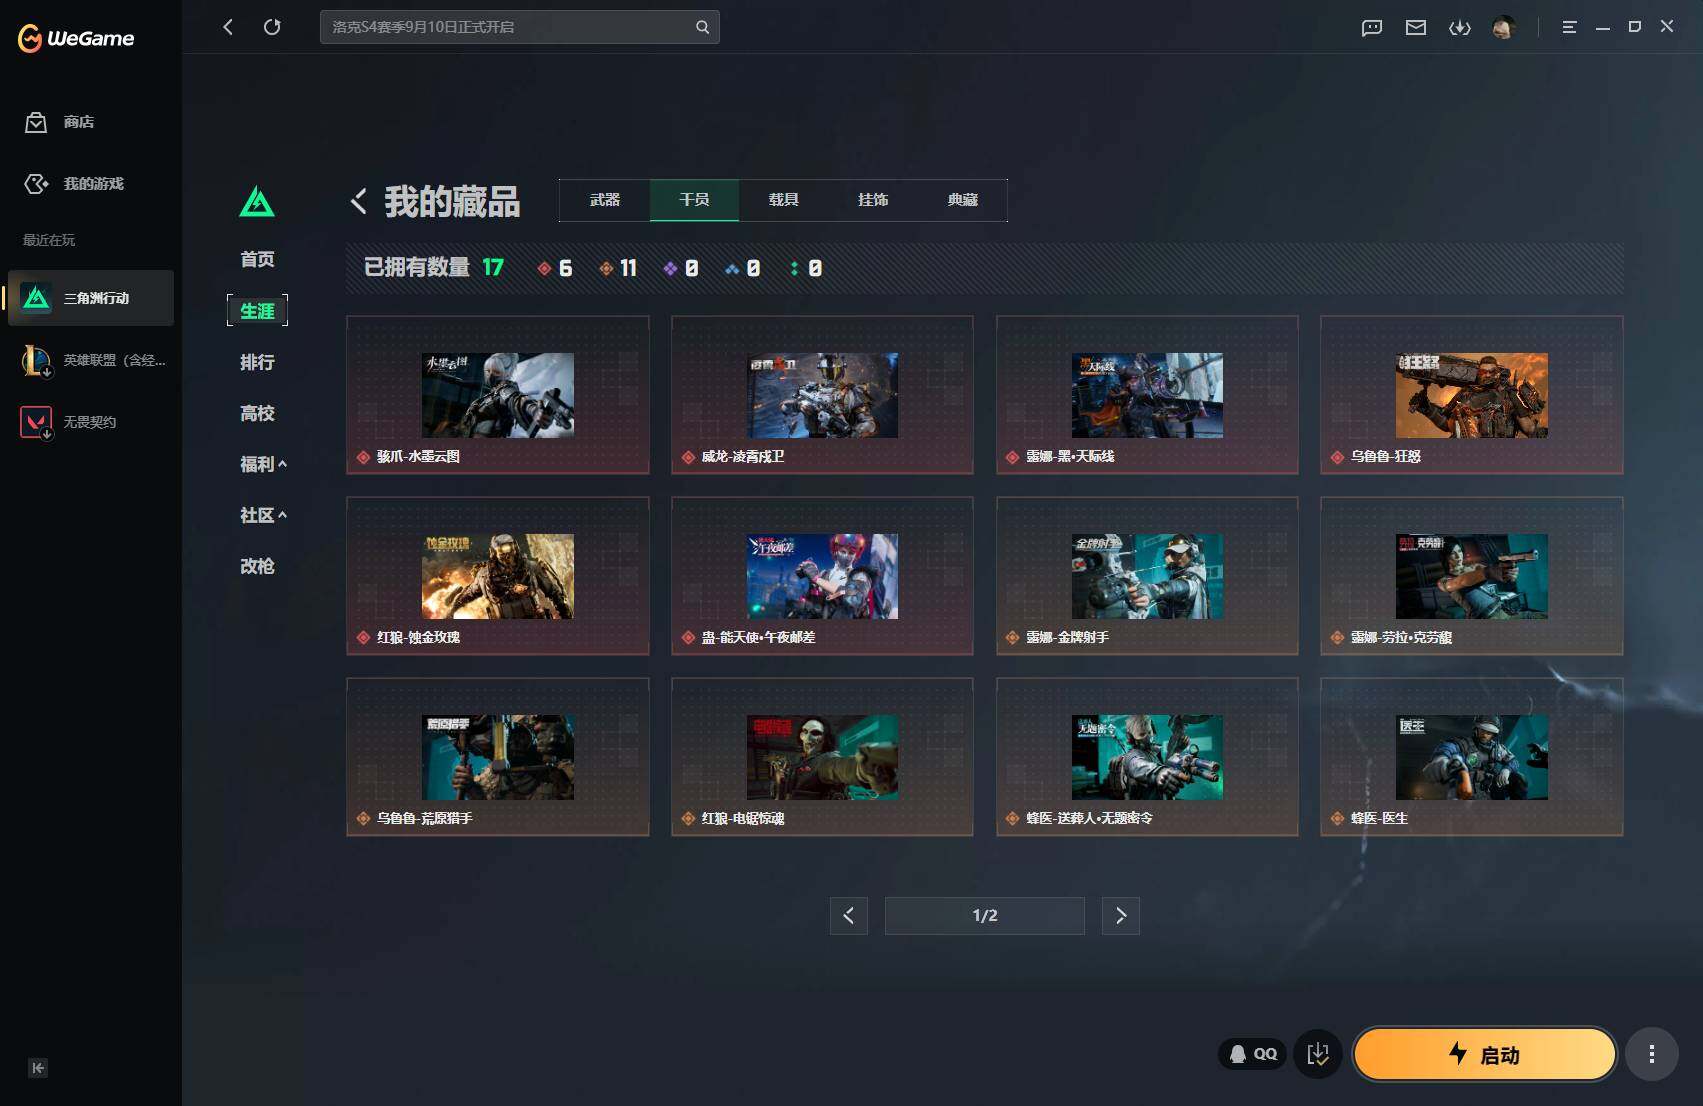
Task: Select 无畏契约 in the recent games list
Action: tap(91, 422)
